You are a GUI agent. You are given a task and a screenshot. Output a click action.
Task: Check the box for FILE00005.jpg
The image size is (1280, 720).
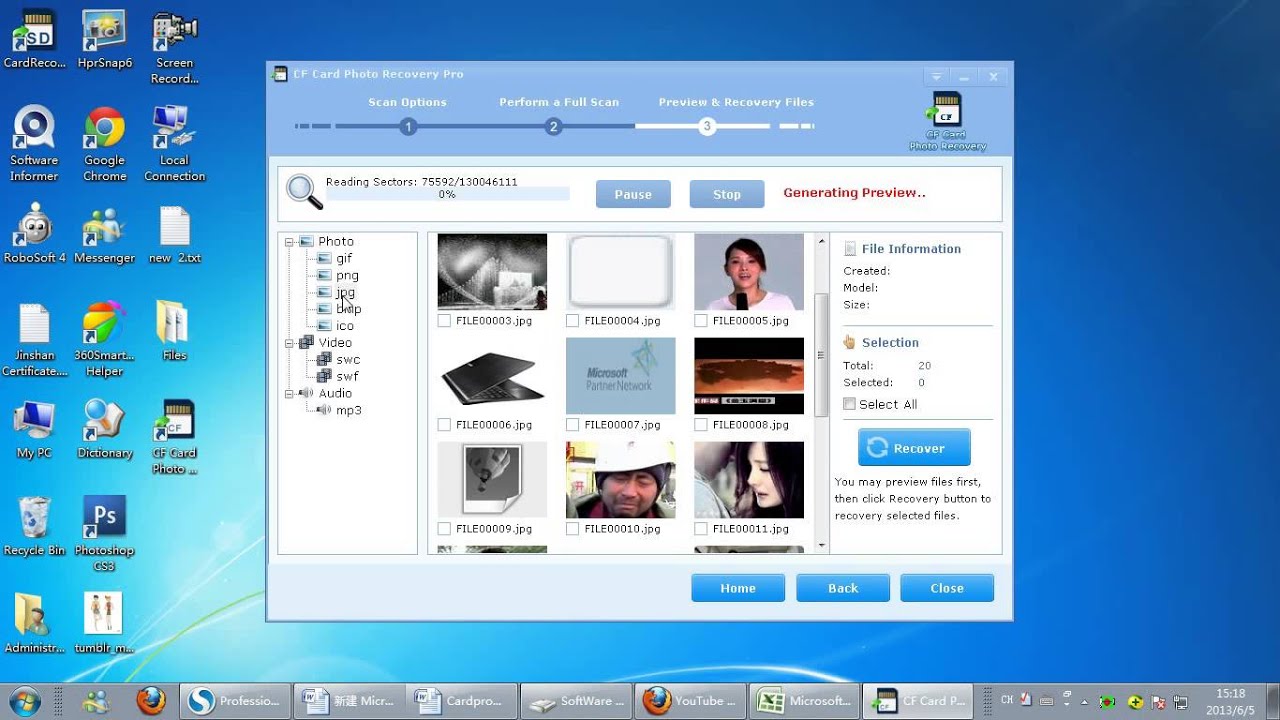(701, 321)
